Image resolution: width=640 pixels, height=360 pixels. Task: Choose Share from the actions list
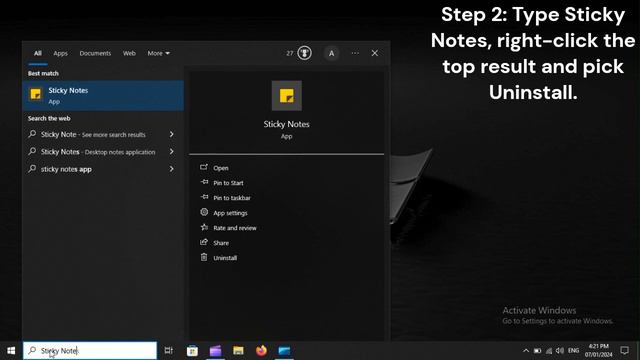coord(221,243)
